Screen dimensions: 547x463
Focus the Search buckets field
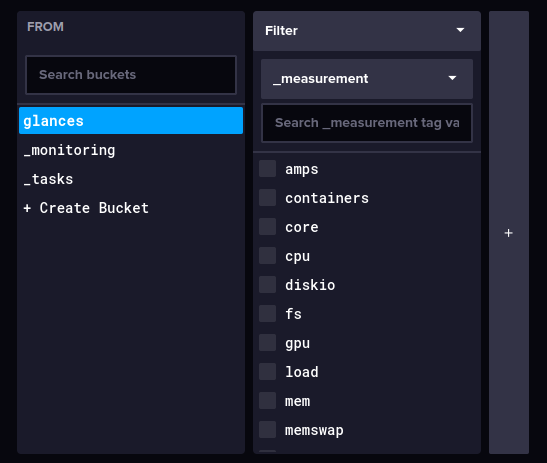coord(131,75)
